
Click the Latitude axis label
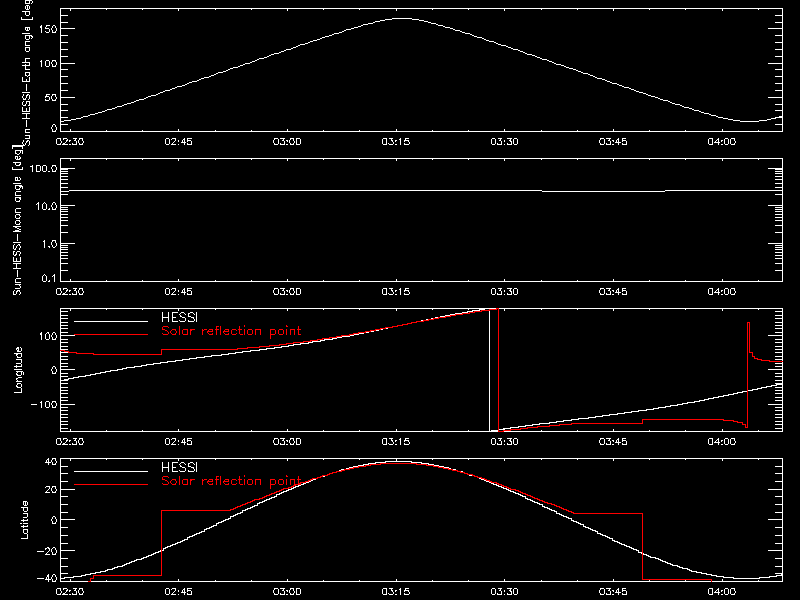(x=24, y=520)
